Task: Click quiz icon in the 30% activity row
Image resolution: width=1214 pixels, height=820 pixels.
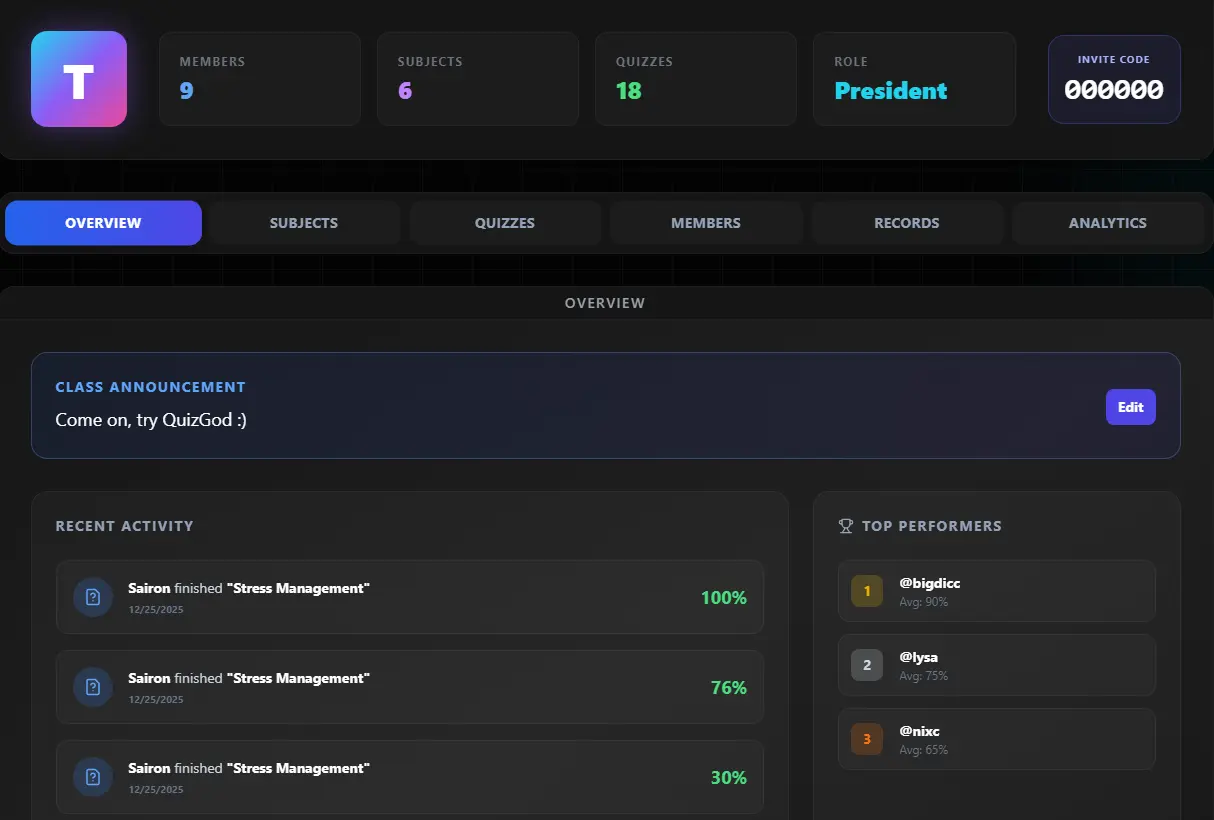Action: [93, 777]
